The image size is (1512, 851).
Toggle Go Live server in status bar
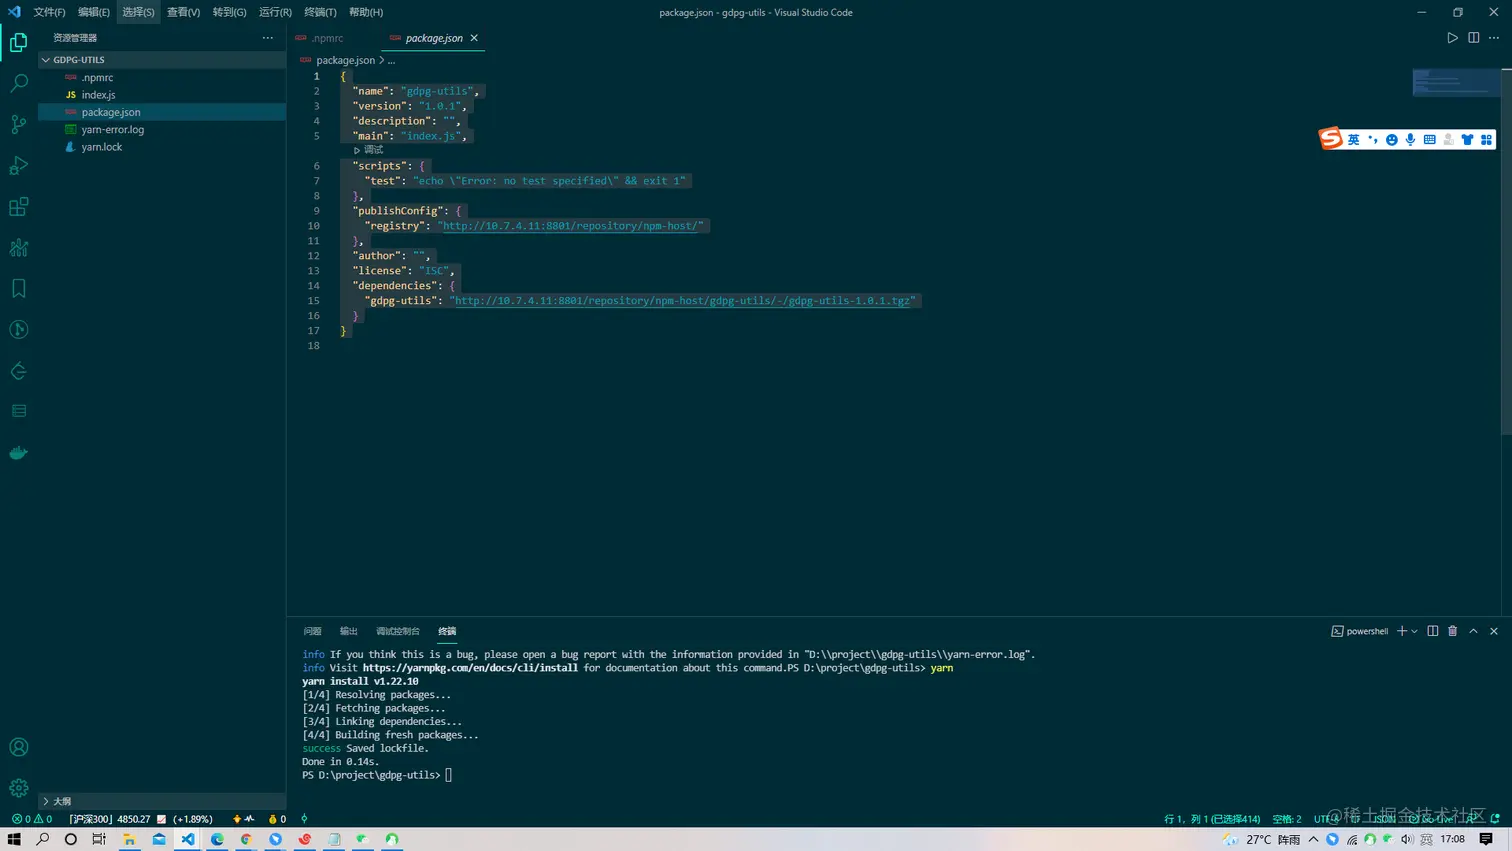point(1433,819)
